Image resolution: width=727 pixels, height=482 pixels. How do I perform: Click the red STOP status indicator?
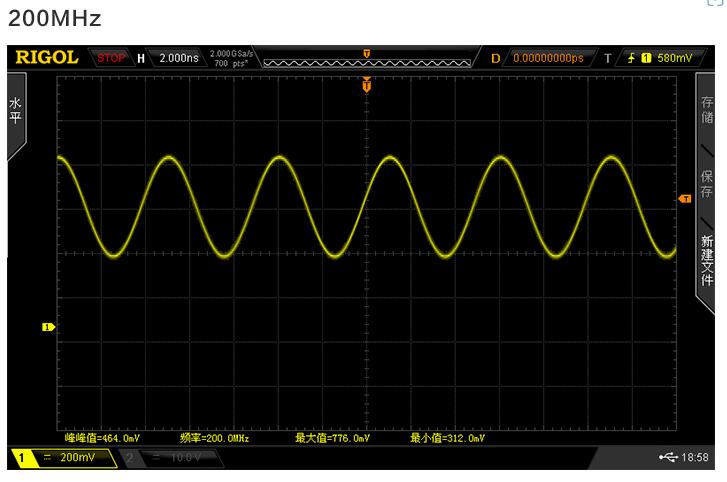pos(111,58)
